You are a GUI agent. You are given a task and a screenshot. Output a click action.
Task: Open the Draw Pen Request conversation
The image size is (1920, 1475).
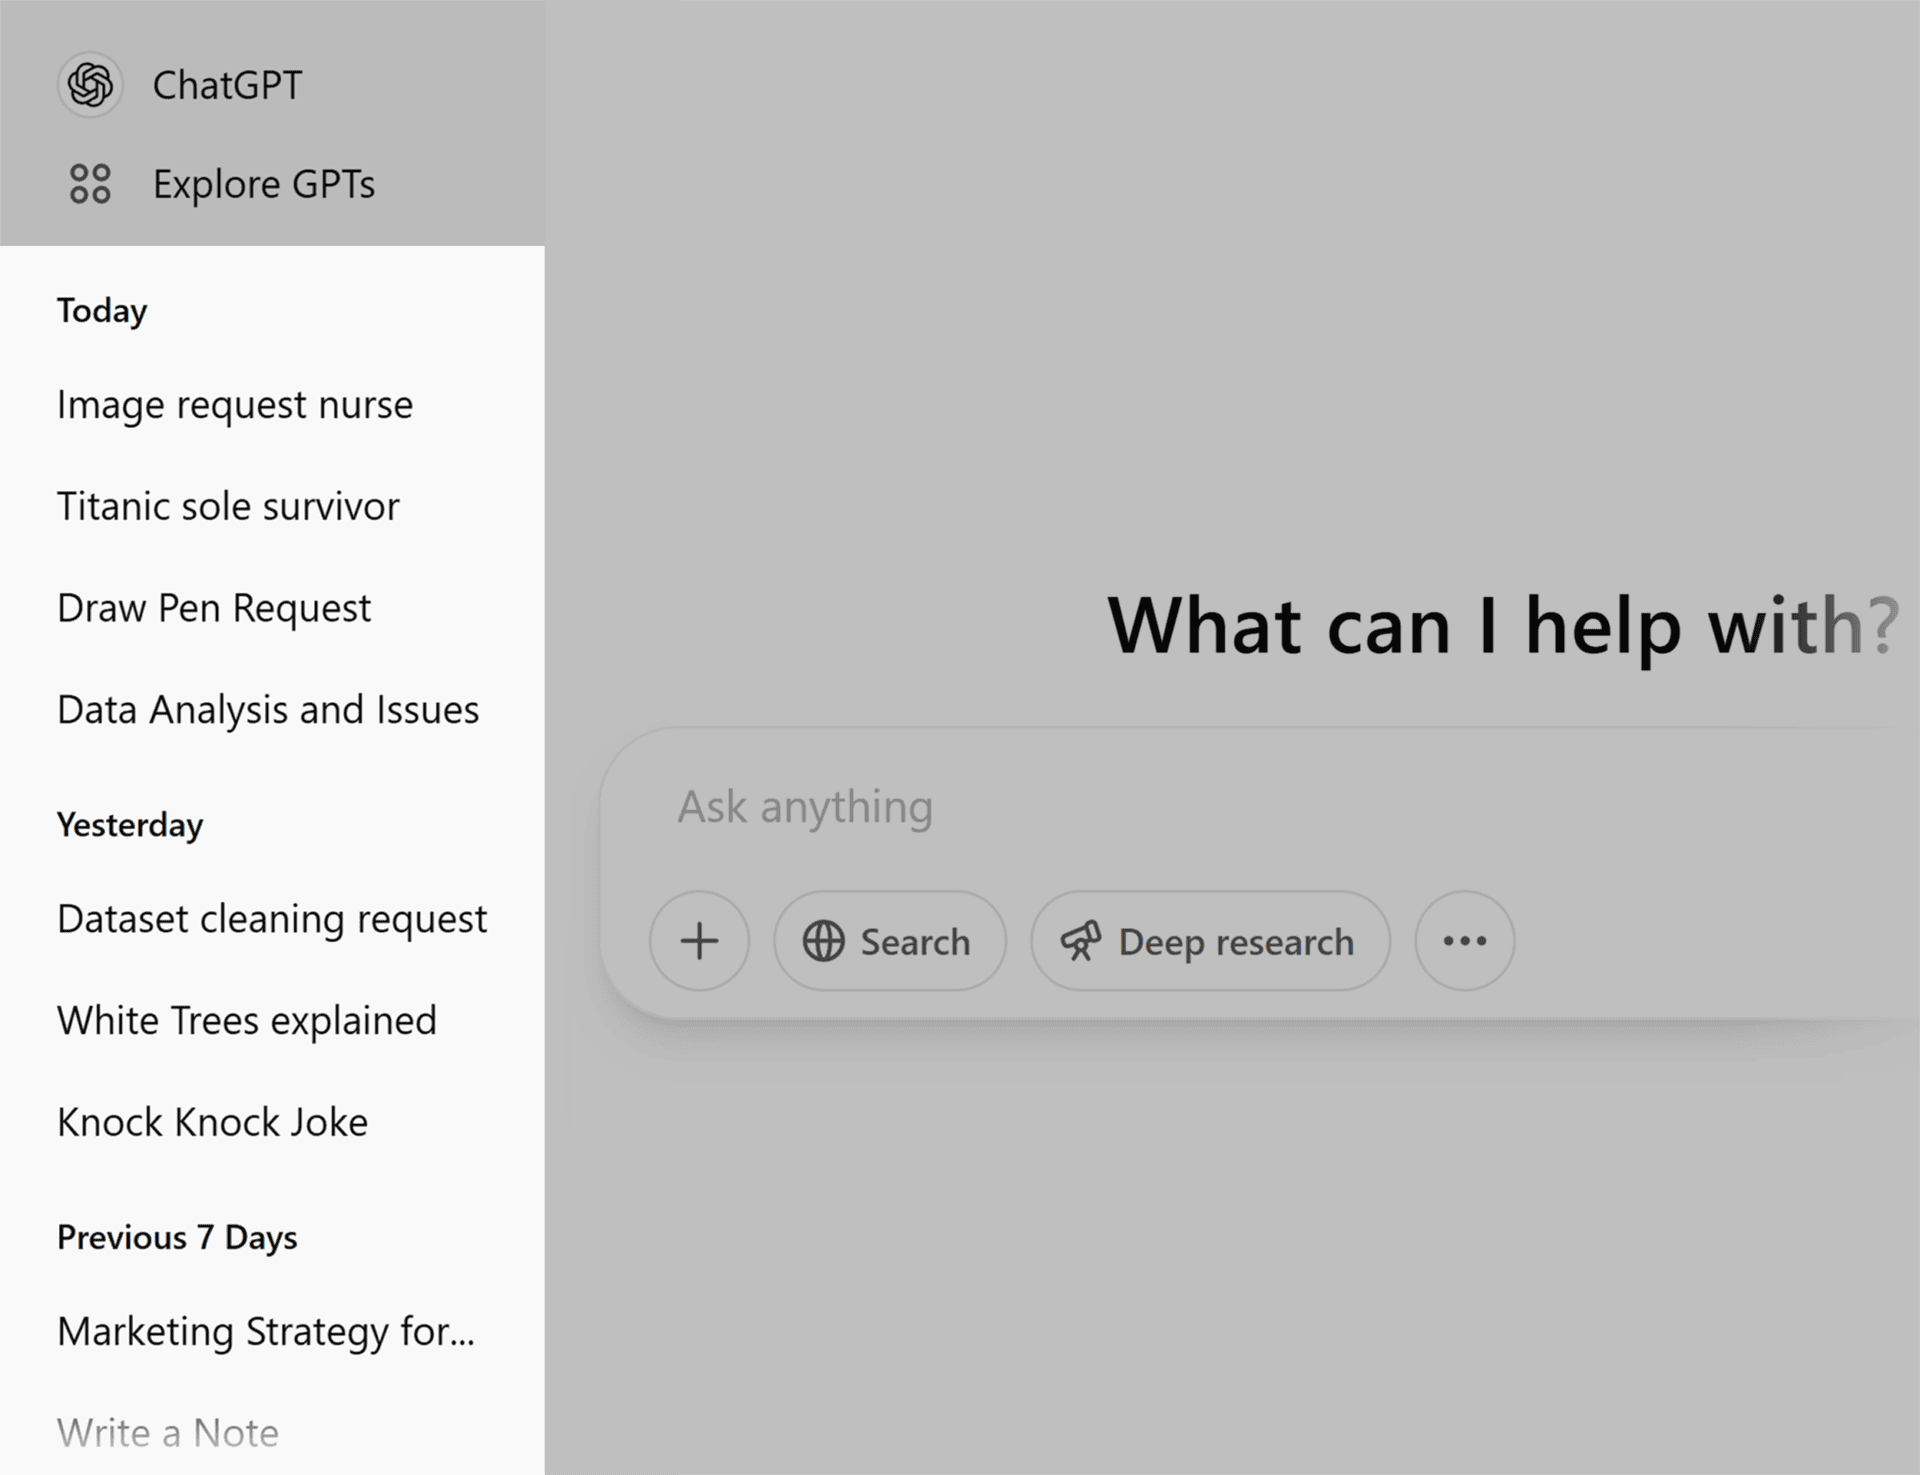(214, 608)
